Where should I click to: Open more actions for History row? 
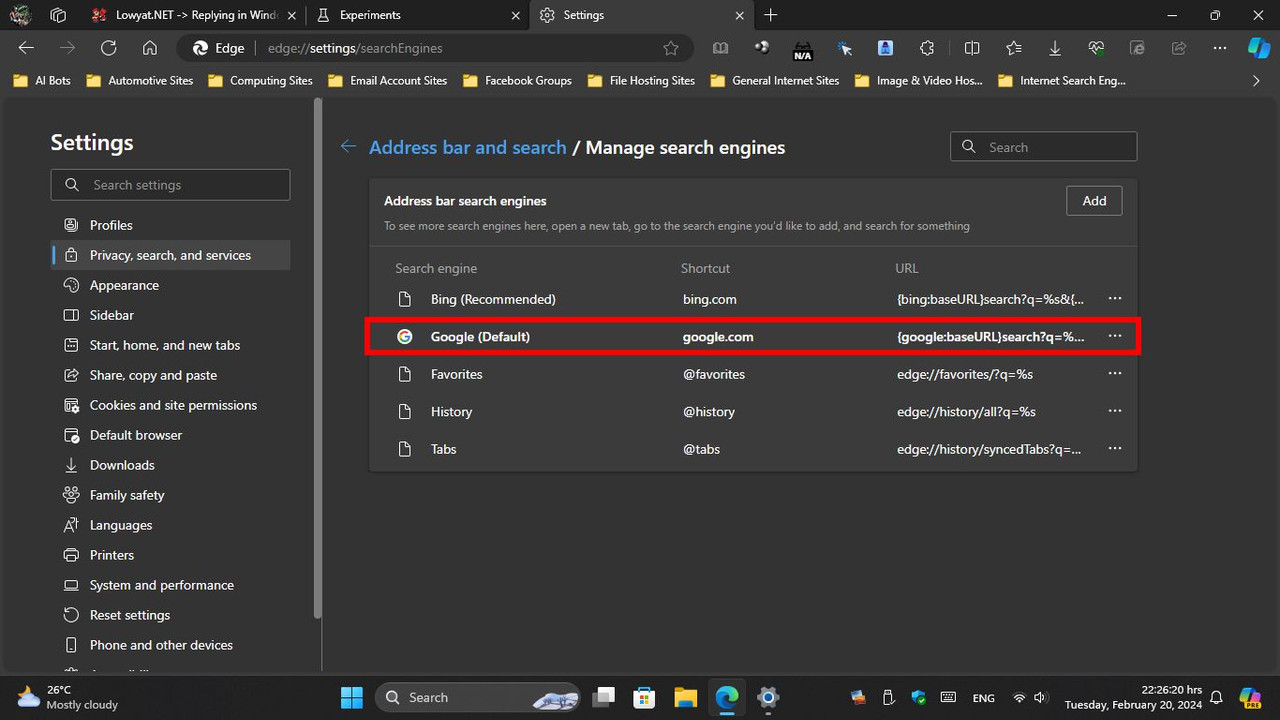pyautogui.click(x=1115, y=412)
